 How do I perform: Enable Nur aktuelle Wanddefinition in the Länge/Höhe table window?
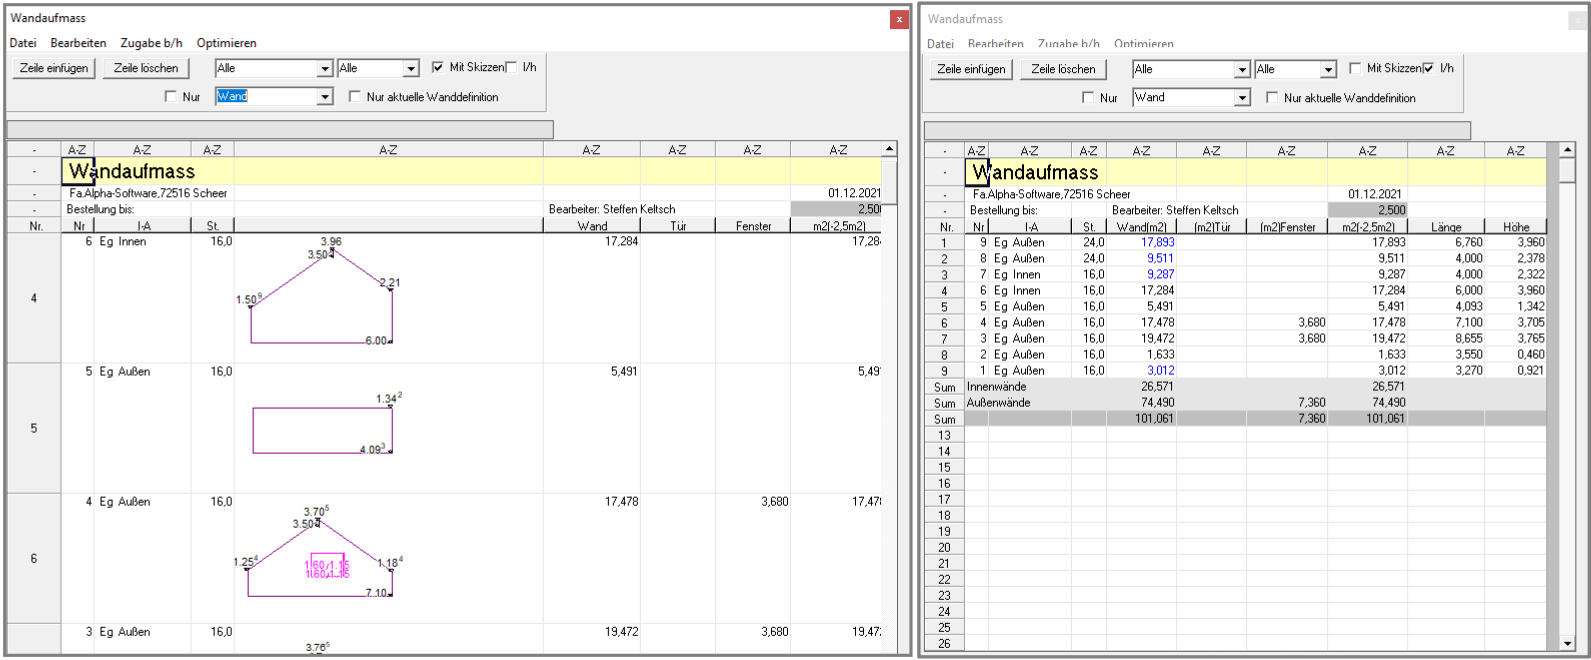(x=1272, y=98)
